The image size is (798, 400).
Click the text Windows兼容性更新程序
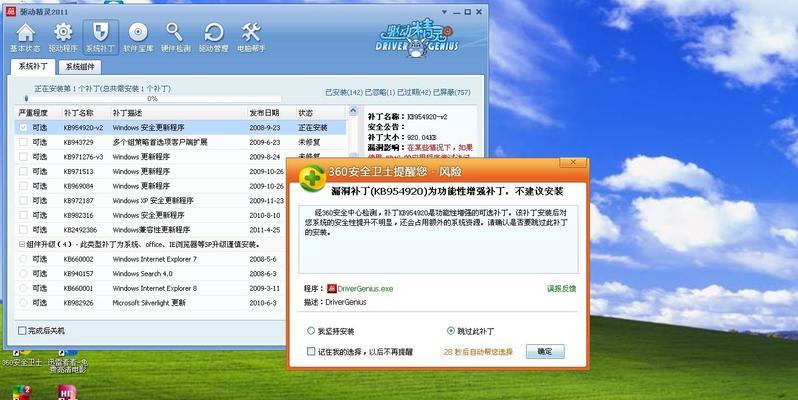[151, 230]
